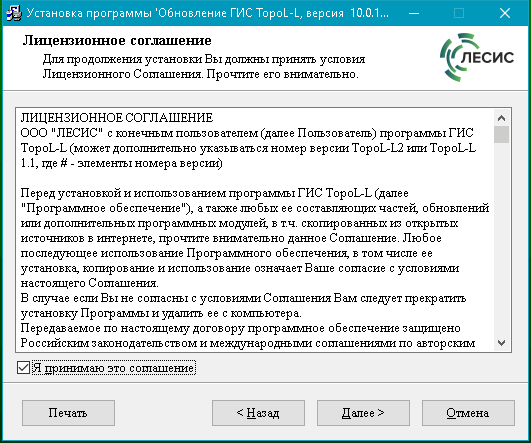Go back with the '< Назад' button
The height and width of the screenshot is (443, 531).
(258, 413)
